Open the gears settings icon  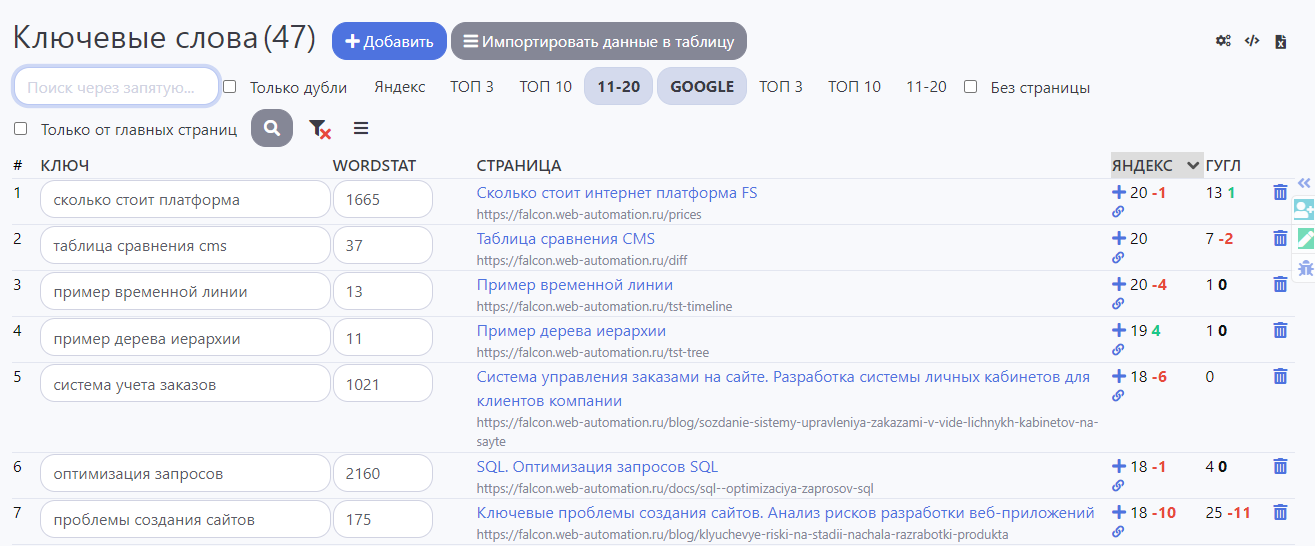pos(1223,41)
